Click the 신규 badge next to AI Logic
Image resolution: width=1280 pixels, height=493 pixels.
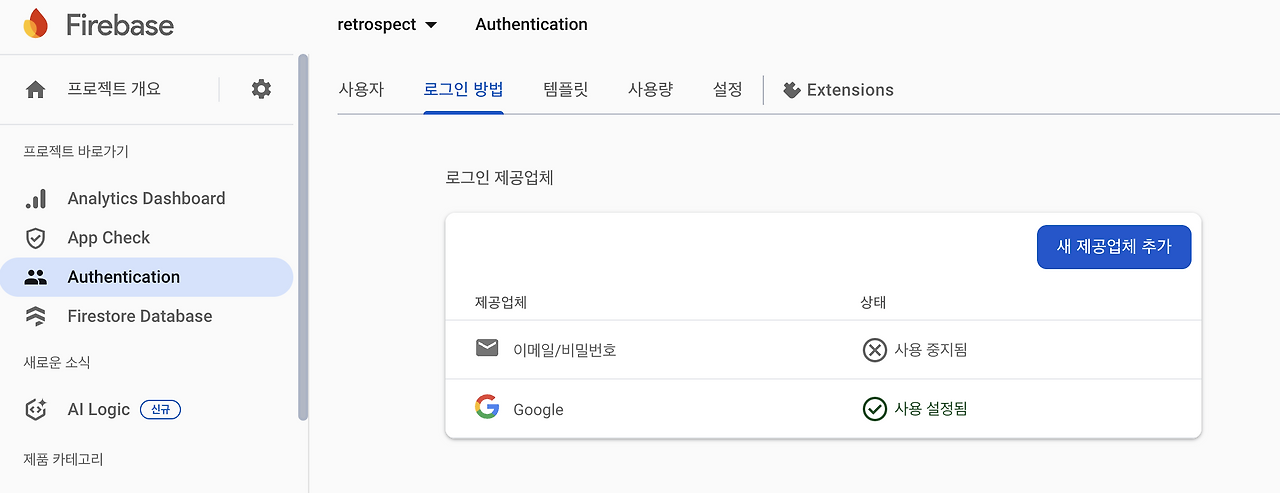click(x=160, y=410)
